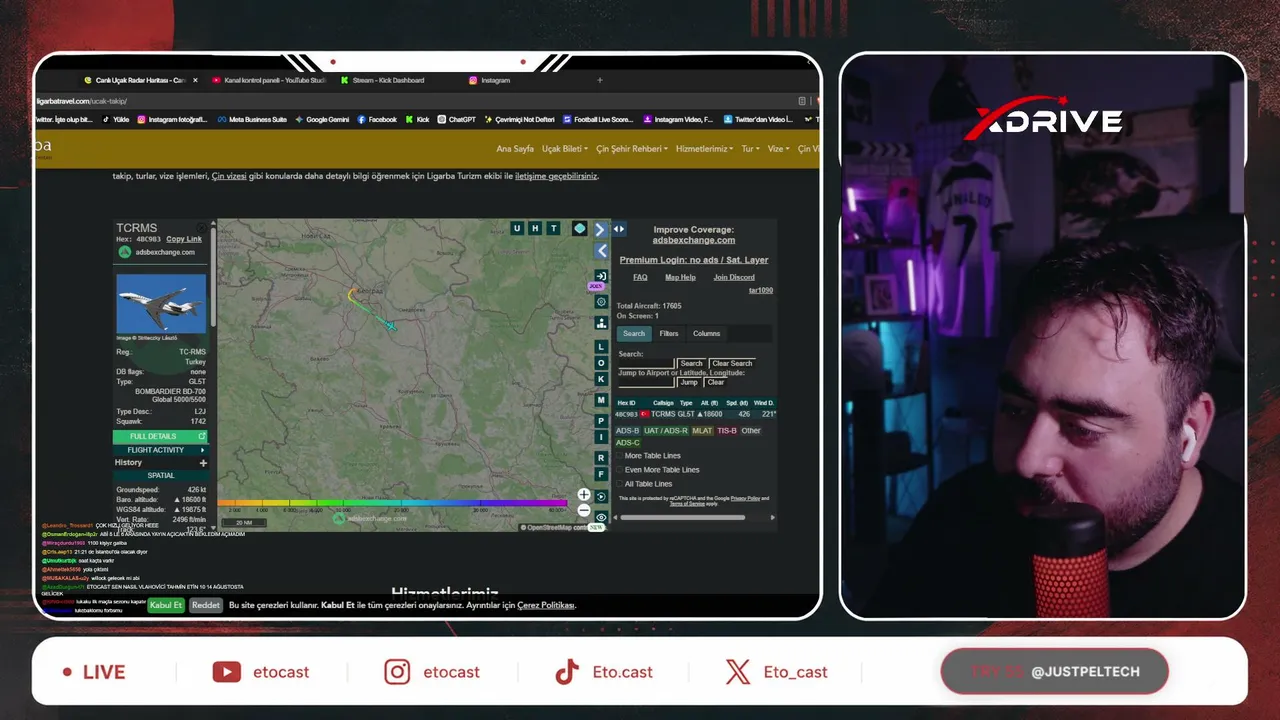Open the Çin Şehir Rehberi dropdown menu
The width and height of the screenshot is (1280, 720).
(x=632, y=149)
